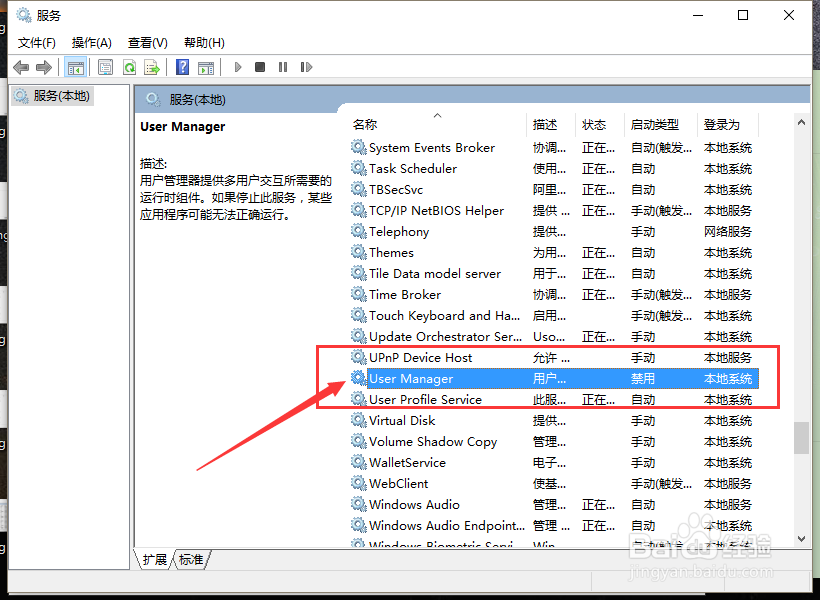820x600 pixels.
Task: Start the service with the play icon
Action: (236, 66)
